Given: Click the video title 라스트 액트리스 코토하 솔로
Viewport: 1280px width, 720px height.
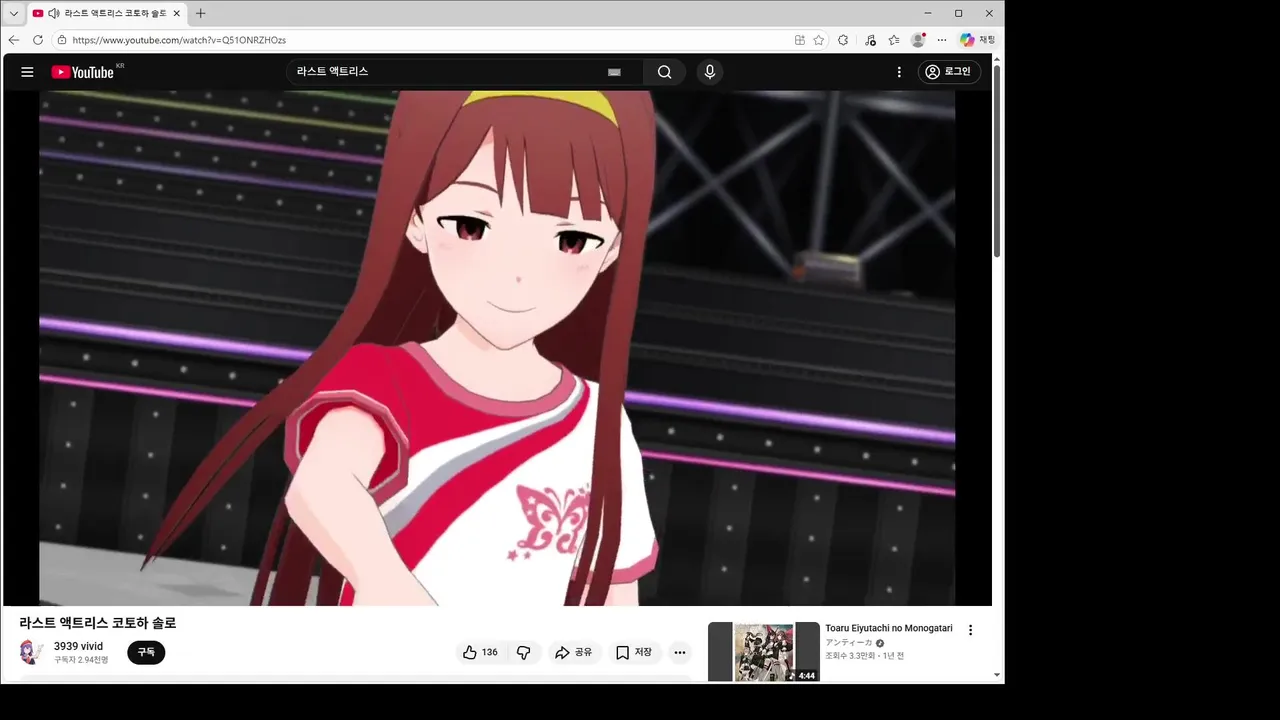Looking at the screenshot, I should [98, 623].
